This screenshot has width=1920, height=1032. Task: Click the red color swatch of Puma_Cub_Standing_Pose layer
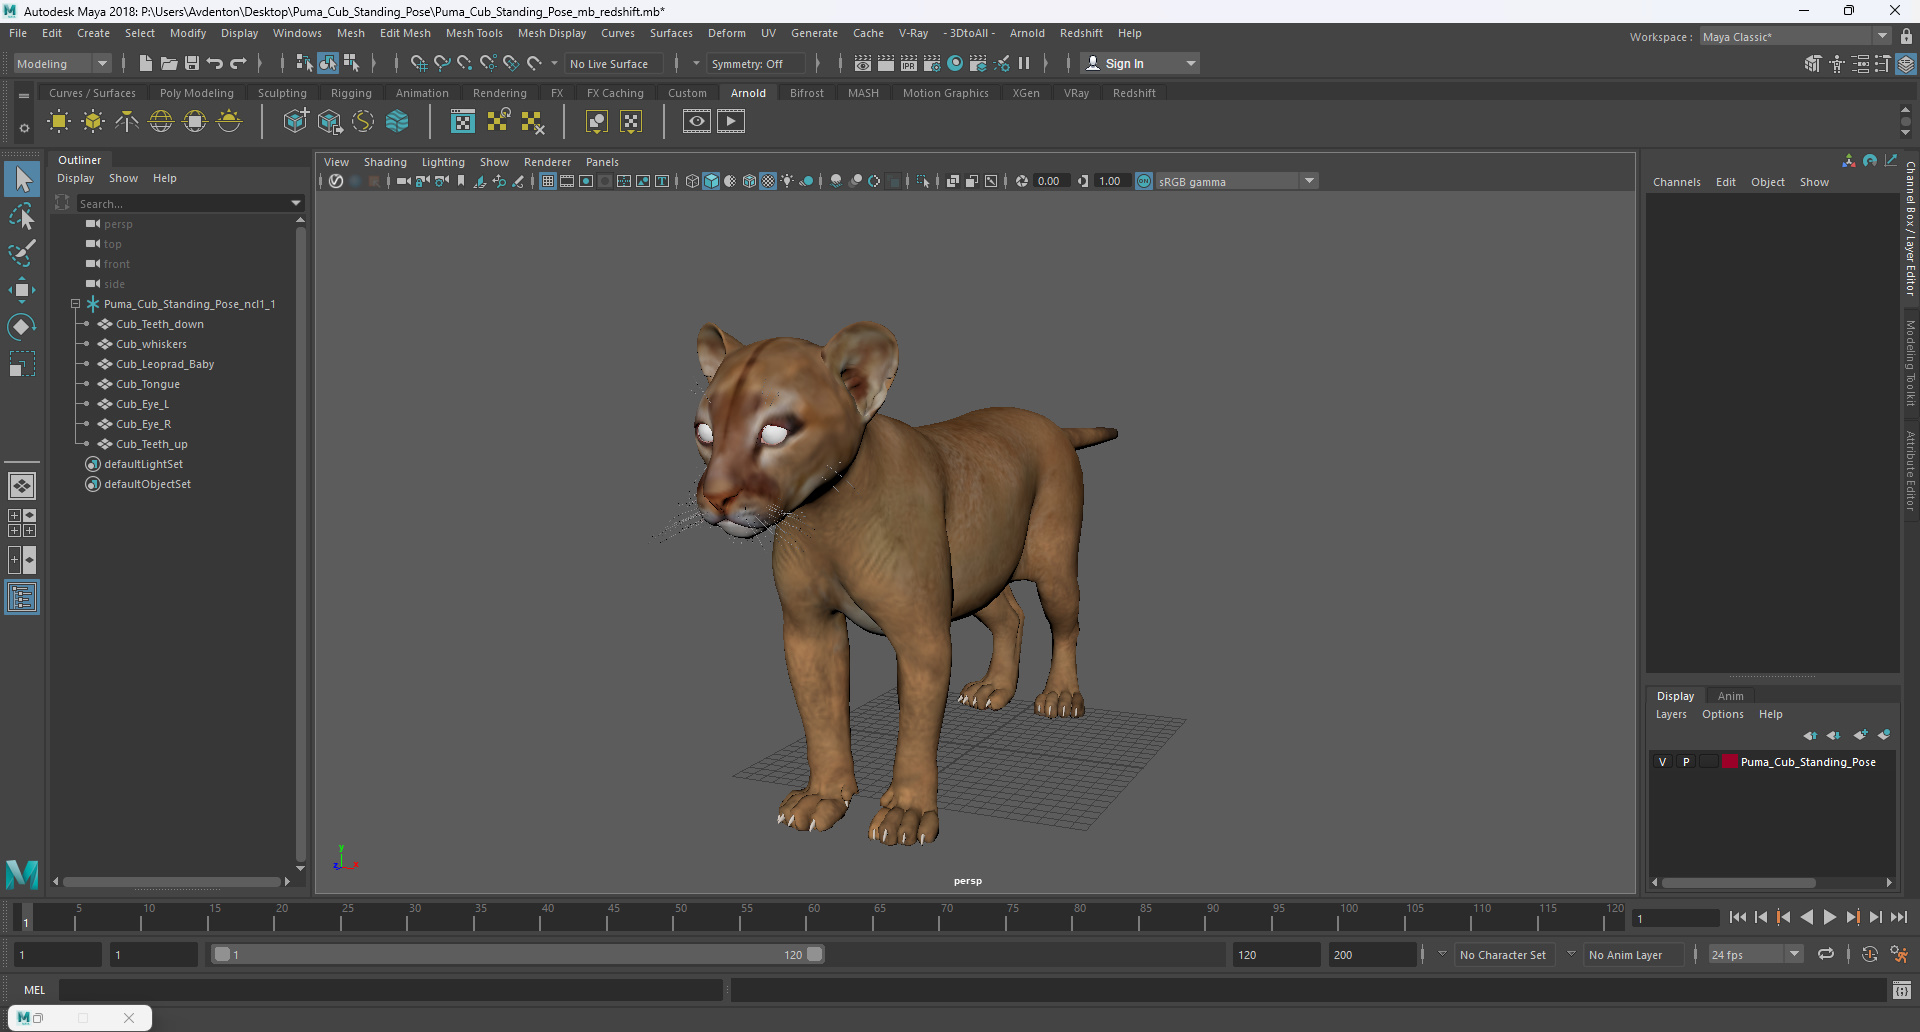(1729, 762)
